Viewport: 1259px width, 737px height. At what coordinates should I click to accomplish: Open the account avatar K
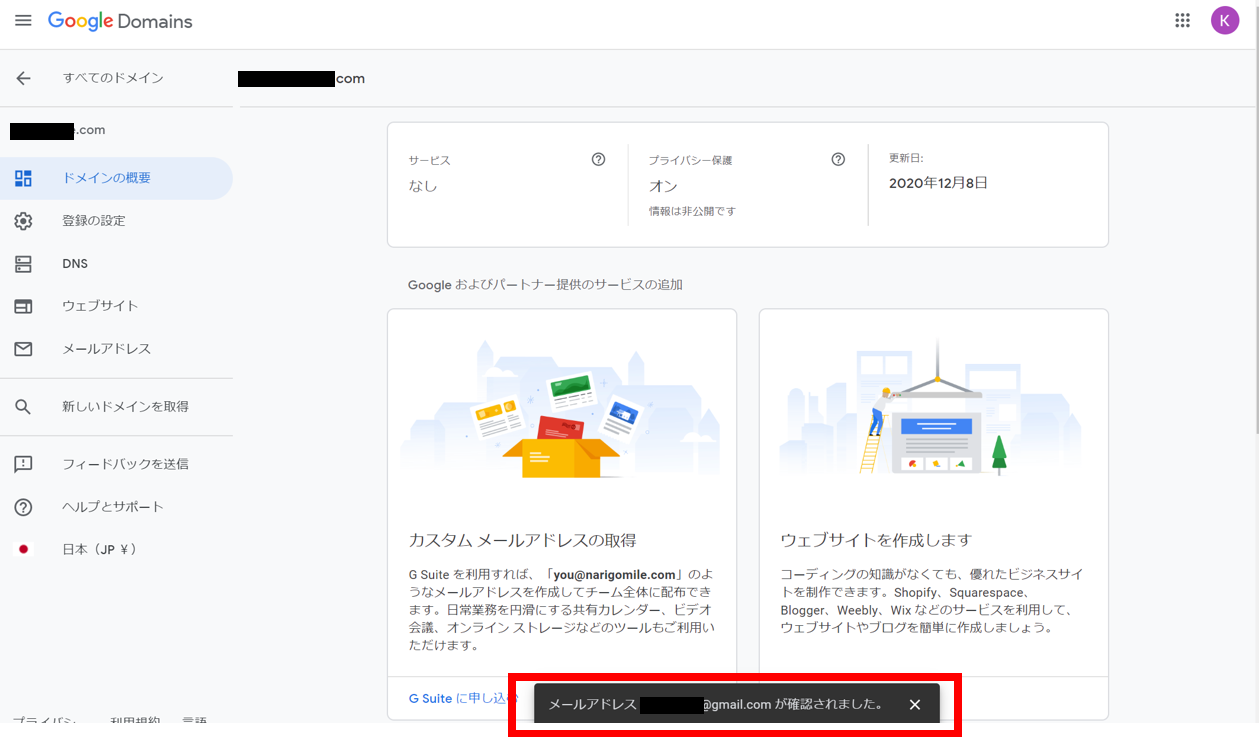click(x=1225, y=20)
